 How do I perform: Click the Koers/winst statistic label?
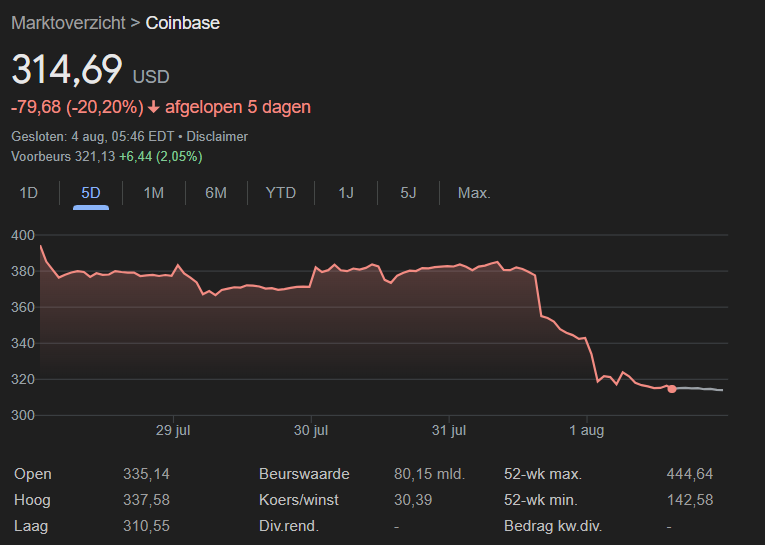[x=300, y=500]
